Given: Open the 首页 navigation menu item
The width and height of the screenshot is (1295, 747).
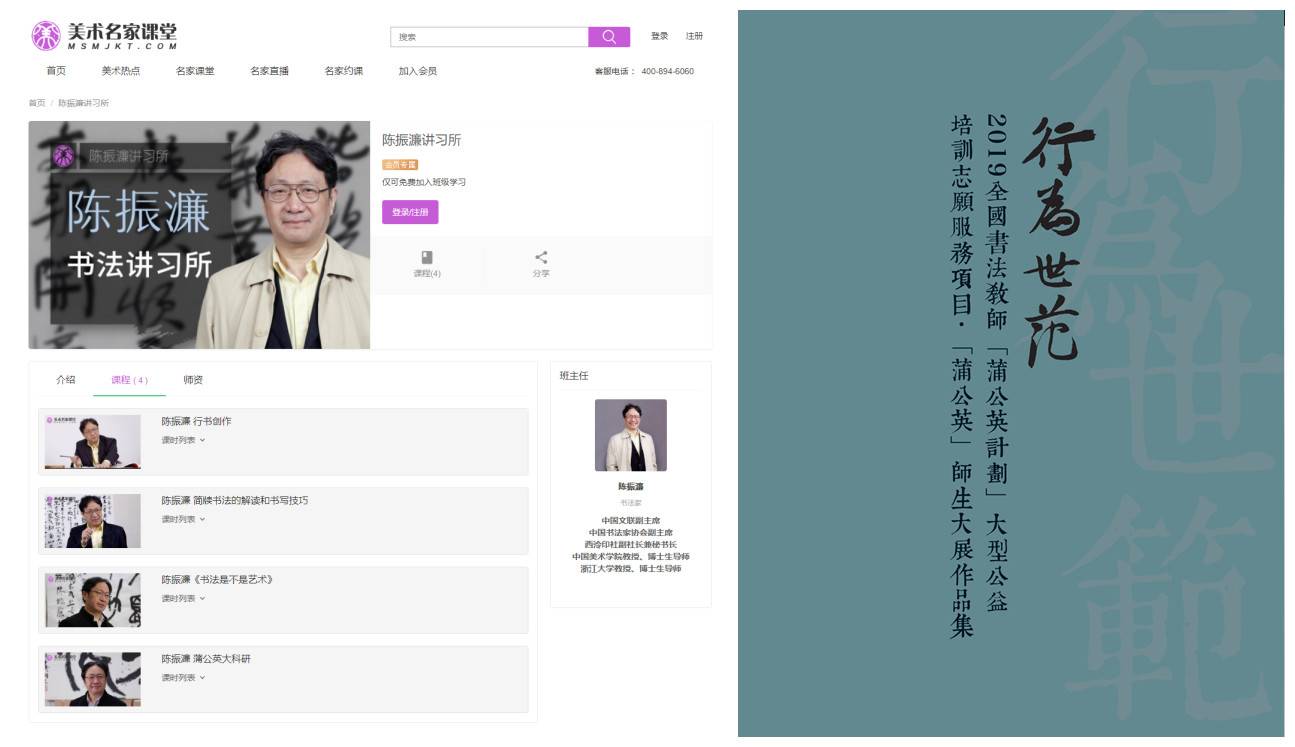Looking at the screenshot, I should [56, 71].
